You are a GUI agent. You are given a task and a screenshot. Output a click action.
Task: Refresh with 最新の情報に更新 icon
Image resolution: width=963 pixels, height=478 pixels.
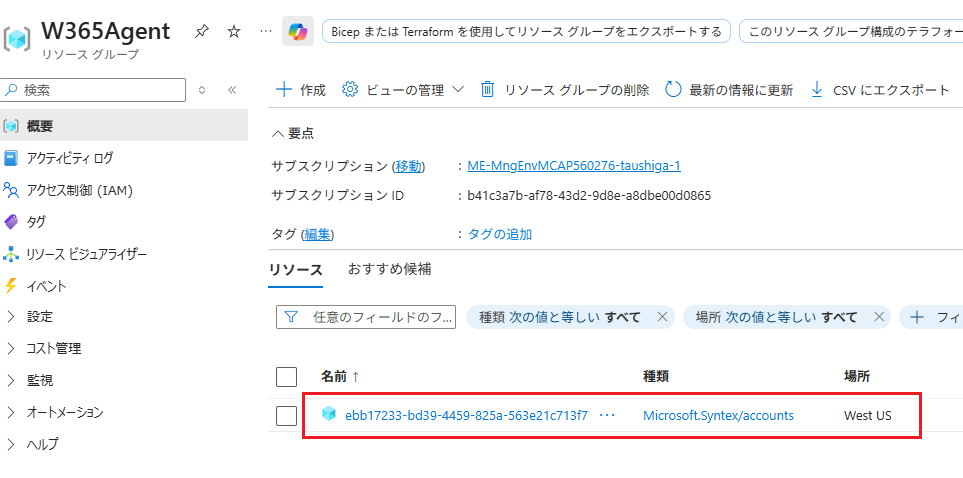click(x=674, y=90)
